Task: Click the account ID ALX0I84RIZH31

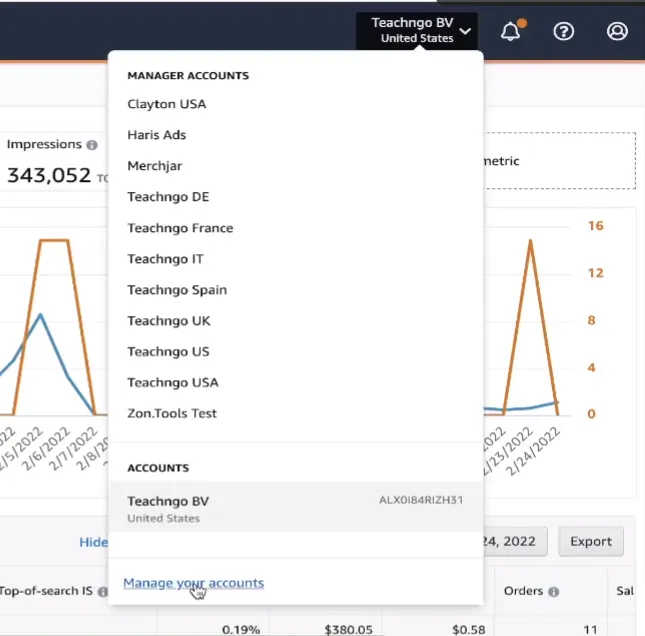Action: (421, 500)
